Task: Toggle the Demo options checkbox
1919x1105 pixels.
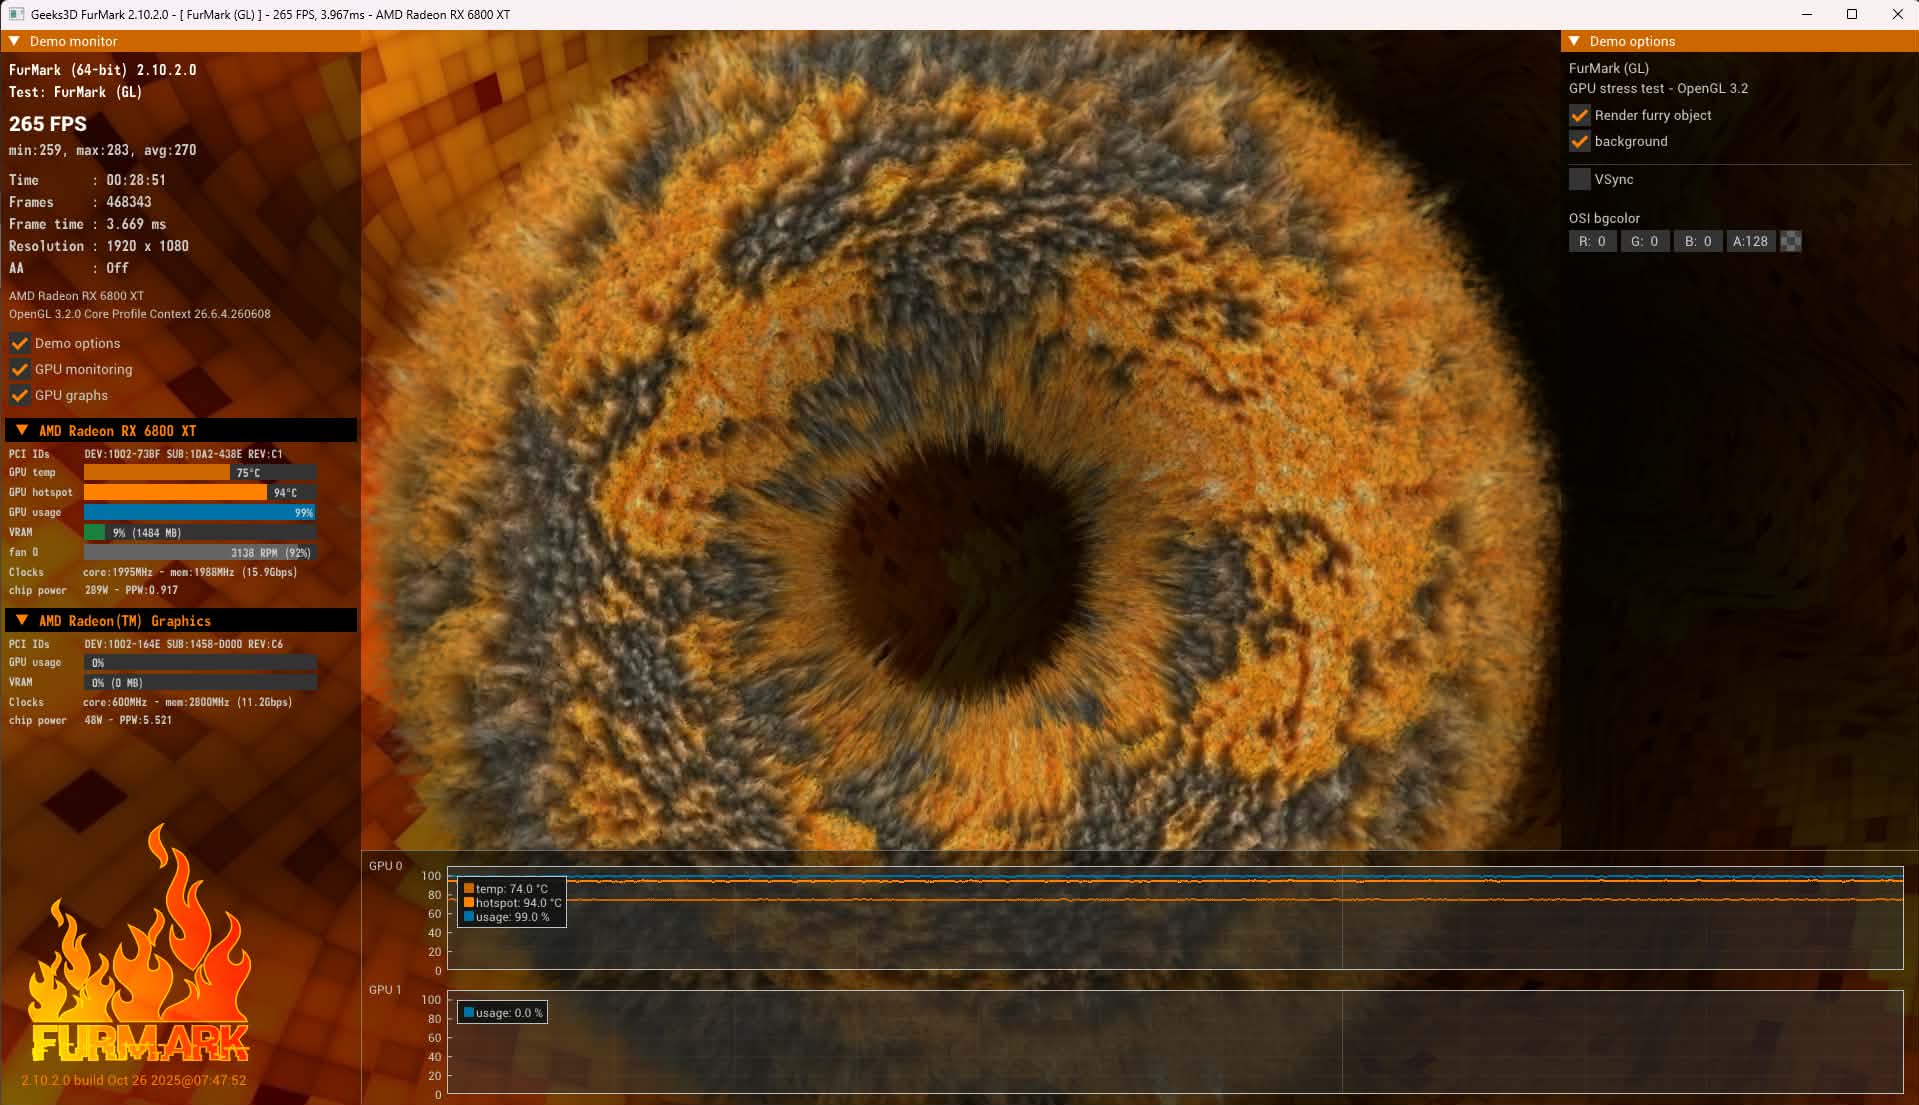Action: tap(19, 343)
